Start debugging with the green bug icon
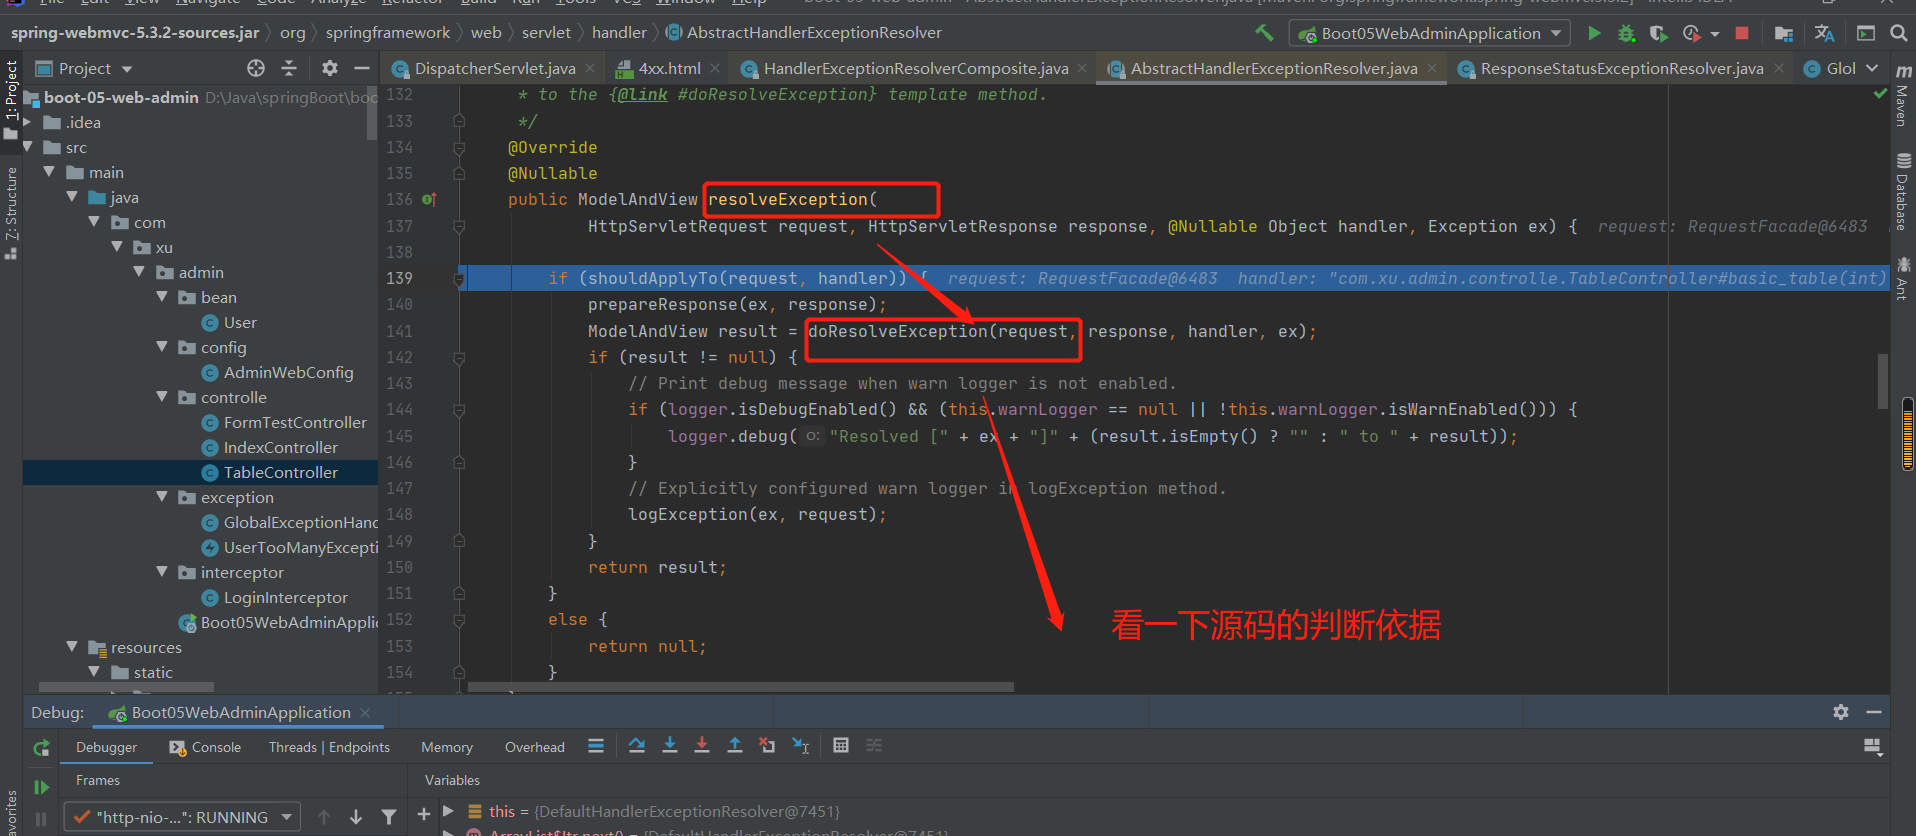Image resolution: width=1916 pixels, height=836 pixels. pyautogui.click(x=1627, y=33)
